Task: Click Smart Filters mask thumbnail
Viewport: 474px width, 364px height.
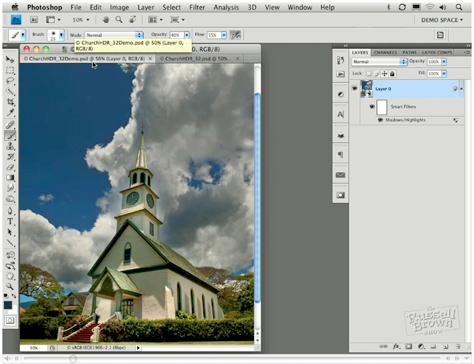Action: pos(382,107)
